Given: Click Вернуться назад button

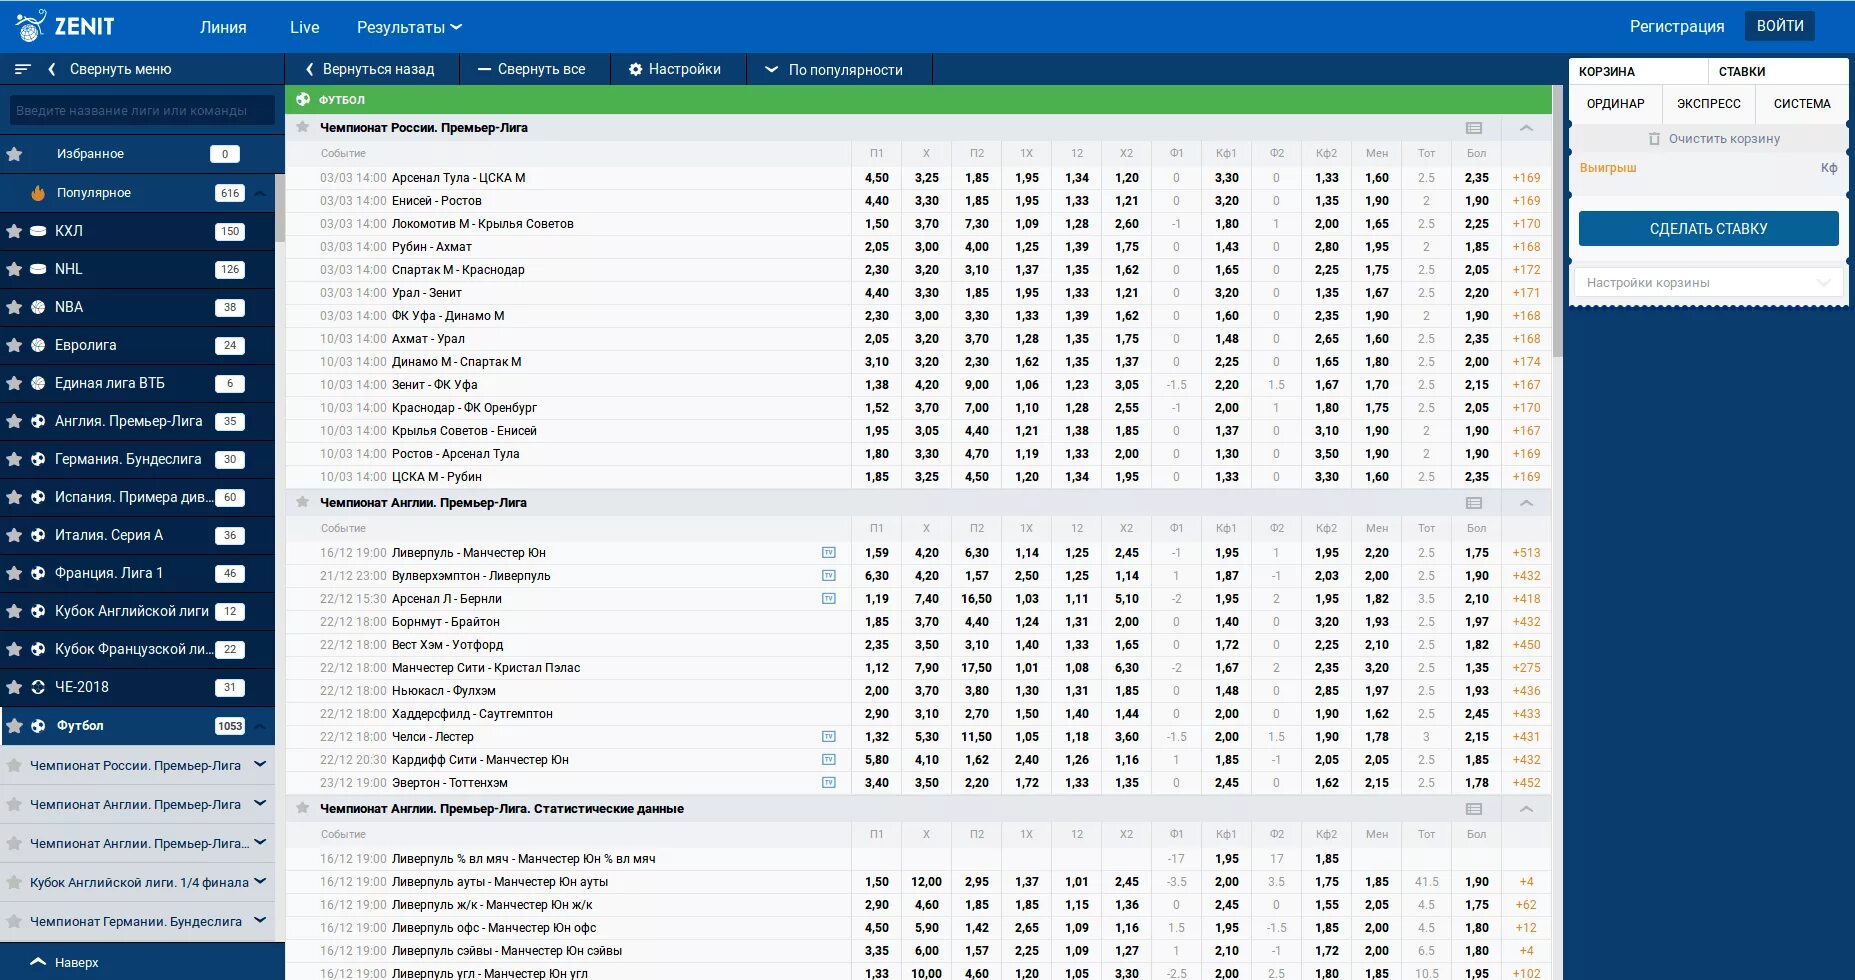Looking at the screenshot, I should pyautogui.click(x=371, y=69).
